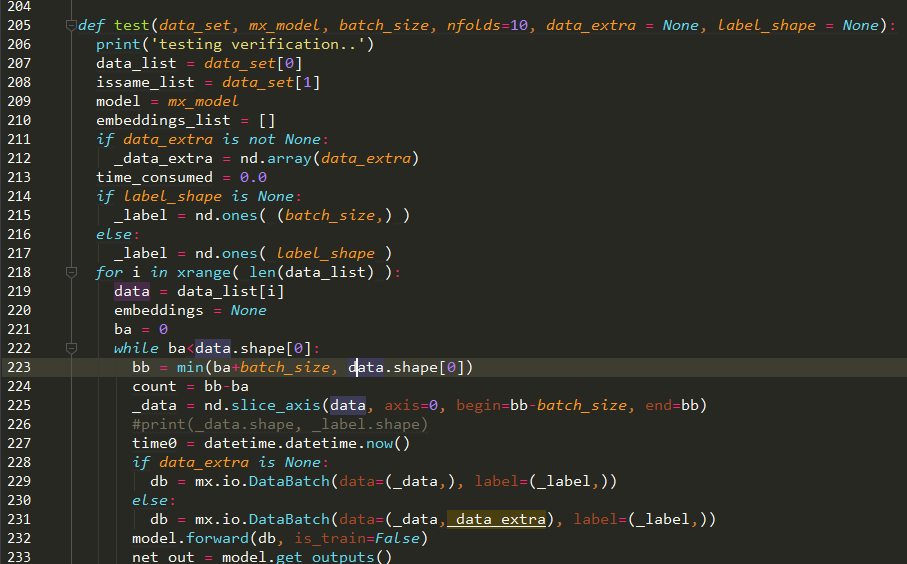
Task: Click batch_size inside nd.ones on line 215
Action: click(330, 215)
